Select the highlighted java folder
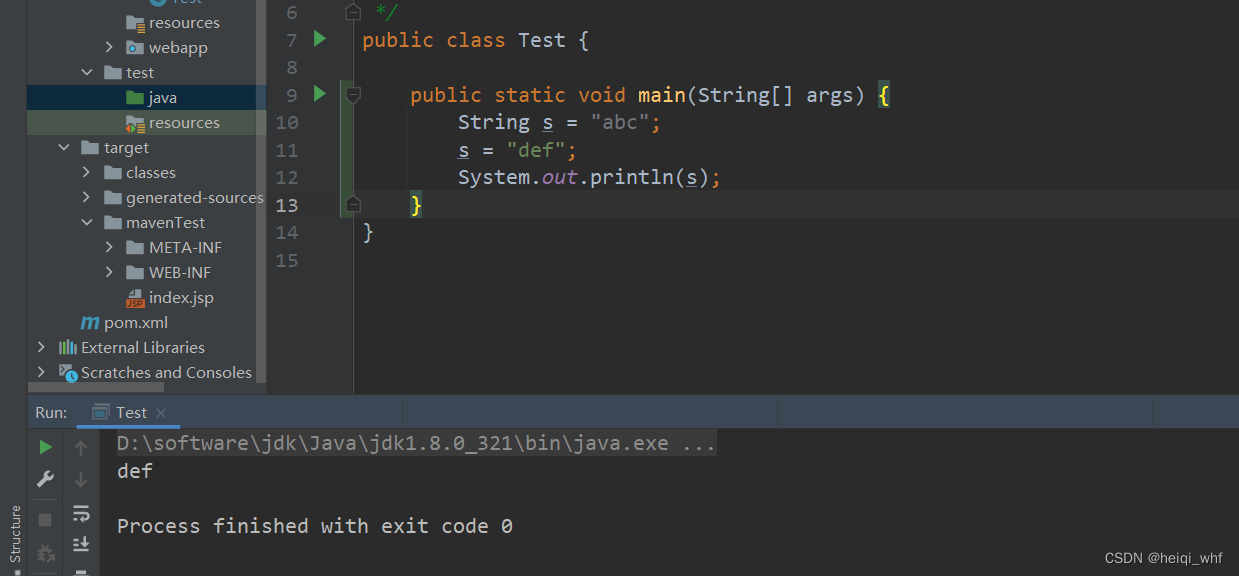Screen dimensions: 1239x576 tap(163, 97)
